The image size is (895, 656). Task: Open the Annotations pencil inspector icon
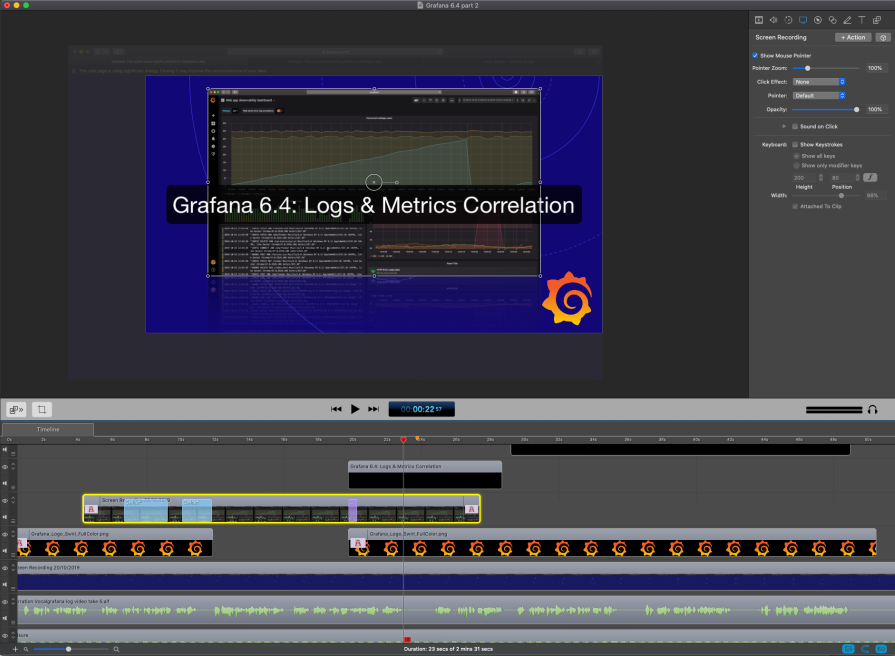[847, 20]
